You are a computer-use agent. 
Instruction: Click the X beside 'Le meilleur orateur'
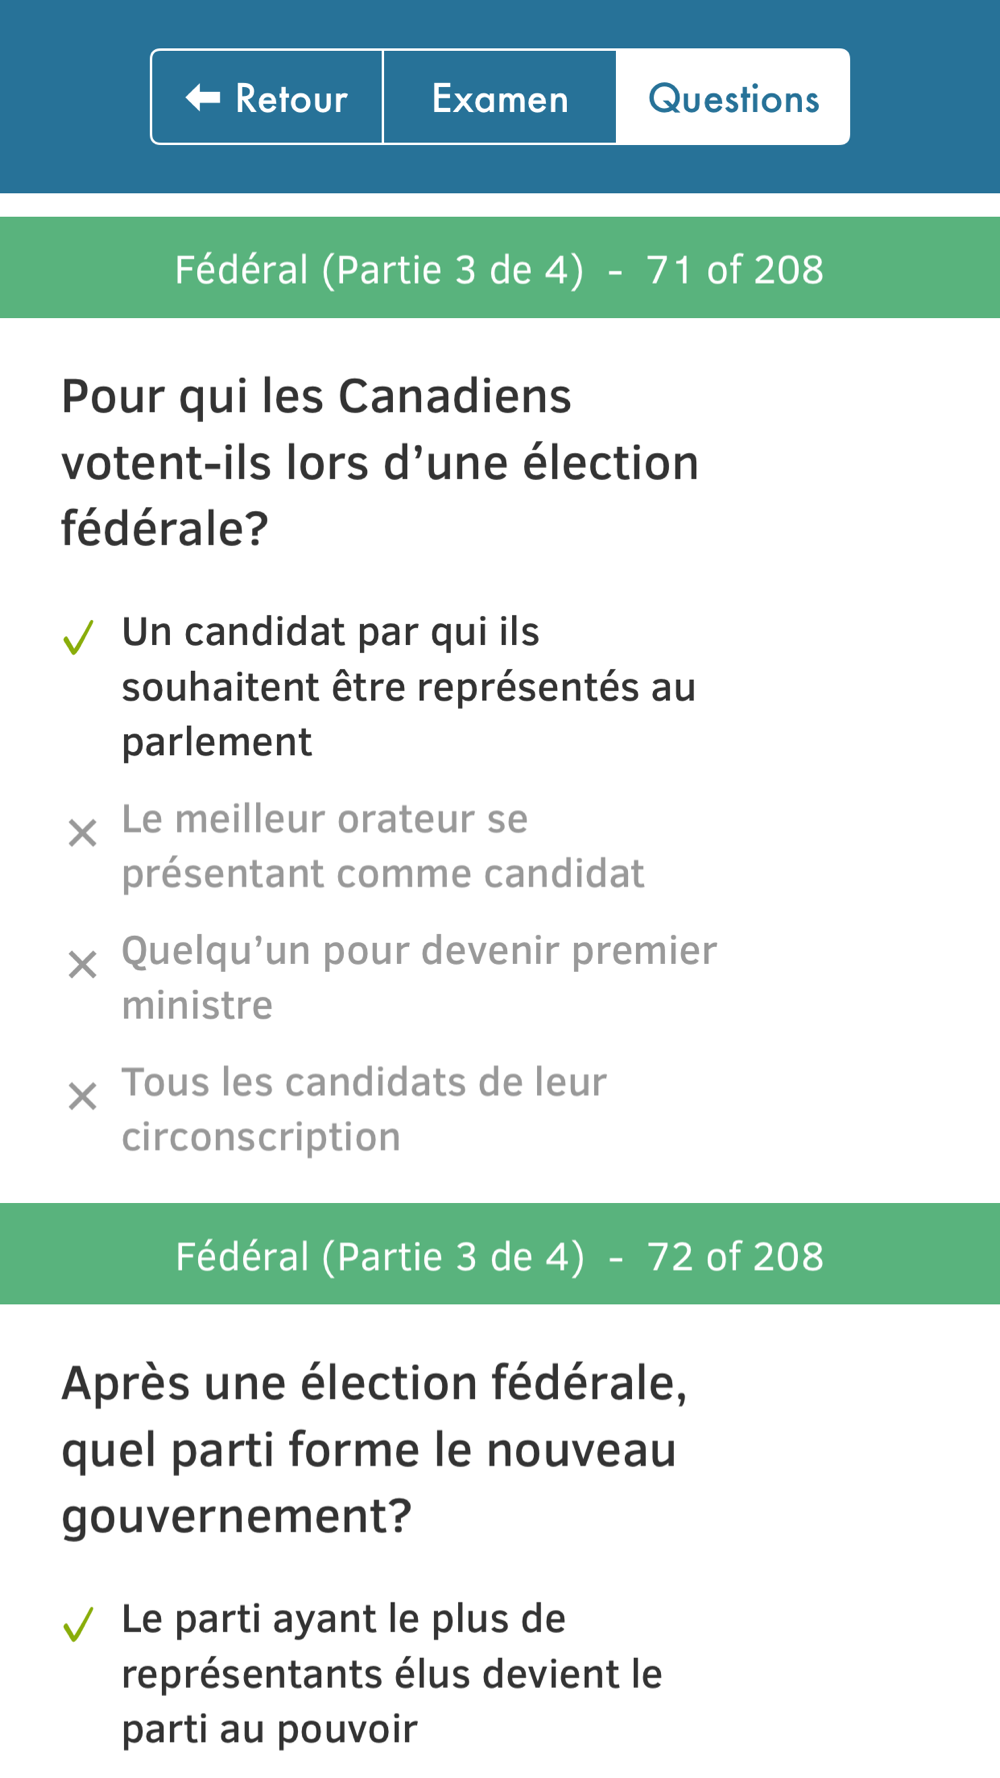click(x=82, y=833)
